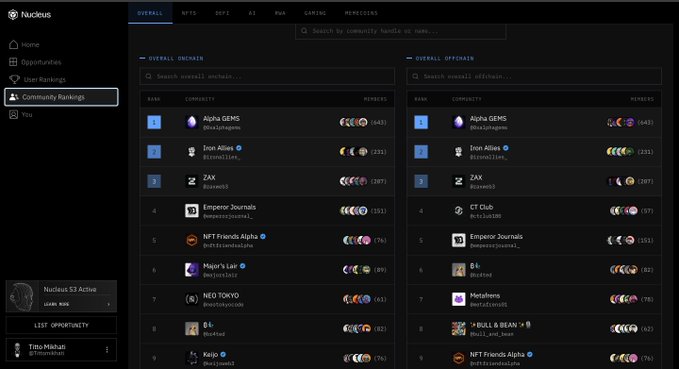Image resolution: width=679 pixels, height=369 pixels.
Task: View Alpha GEMS member avatars in onchain list
Action: [x=353, y=122]
